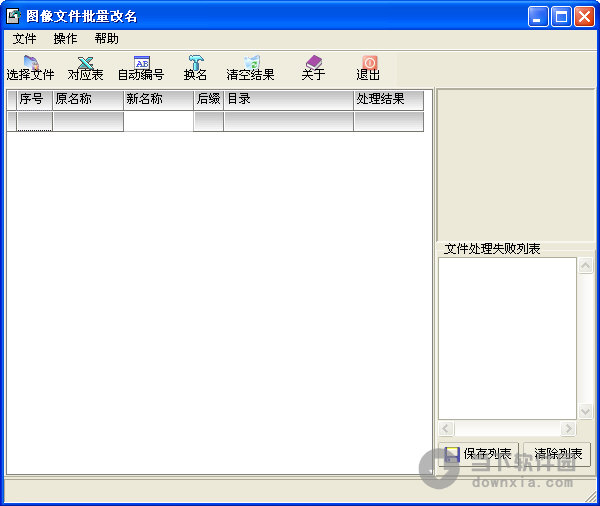Click the app icon in title bar
Screen dimensions: 600x506
(x=14, y=16)
